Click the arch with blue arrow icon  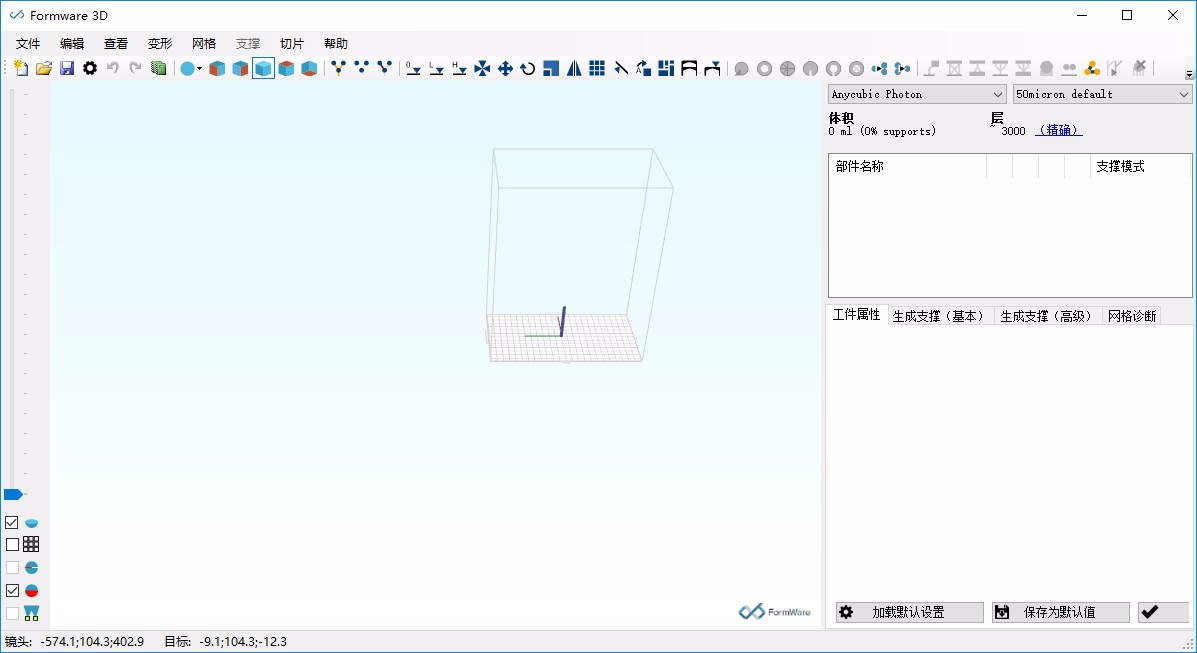coord(712,69)
